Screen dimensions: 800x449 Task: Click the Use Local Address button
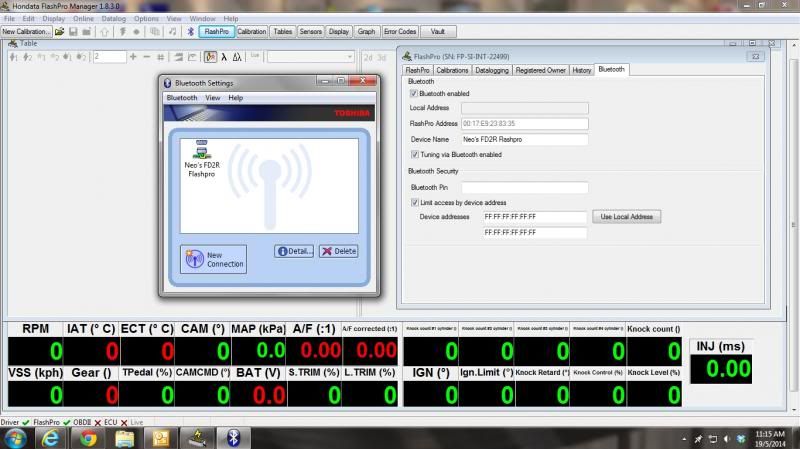click(627, 216)
